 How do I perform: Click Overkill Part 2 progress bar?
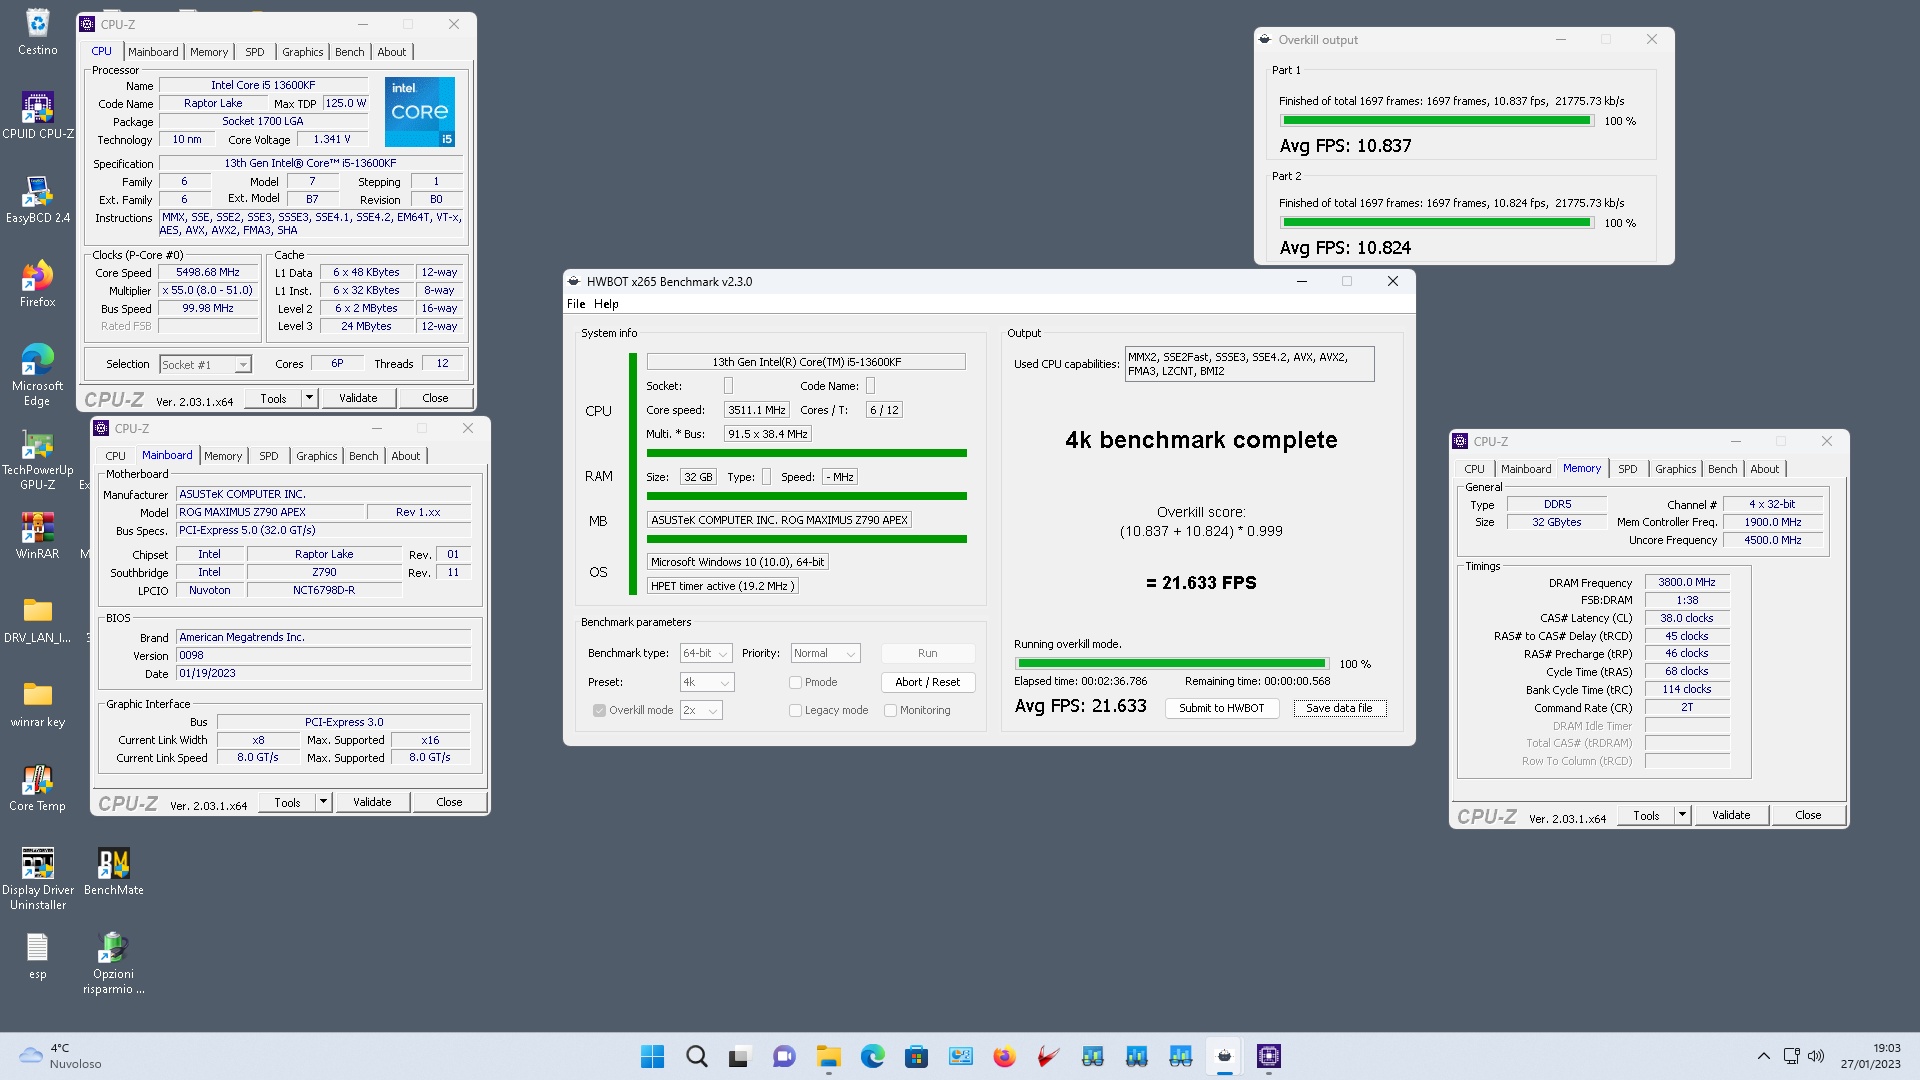[1436, 222]
